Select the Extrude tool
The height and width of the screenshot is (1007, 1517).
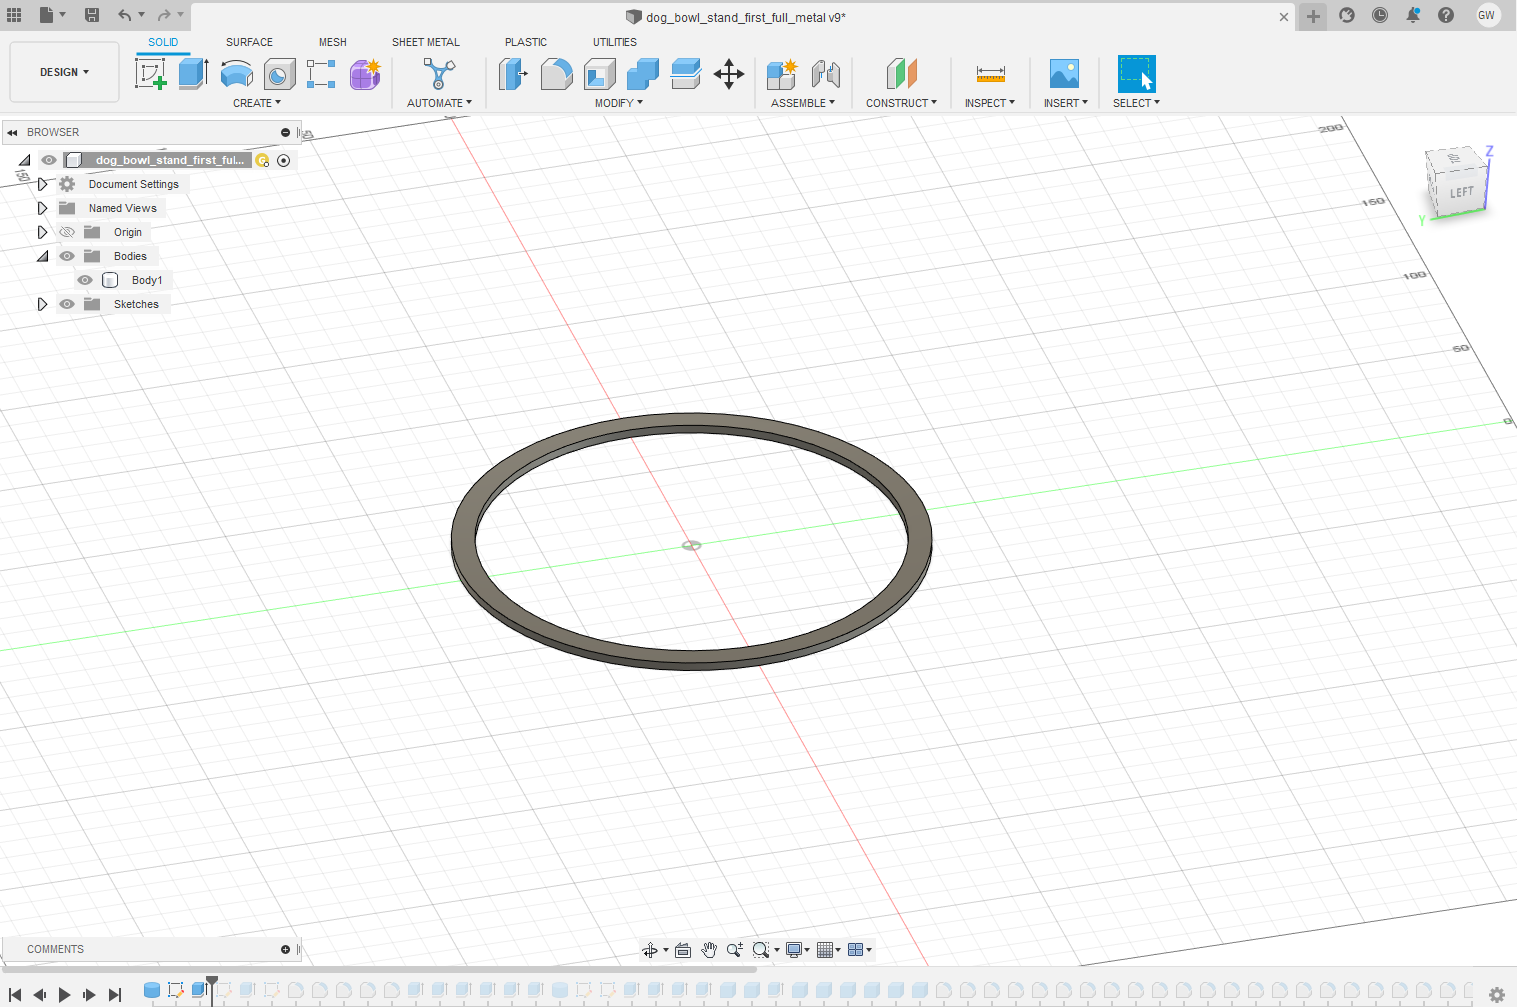193,74
